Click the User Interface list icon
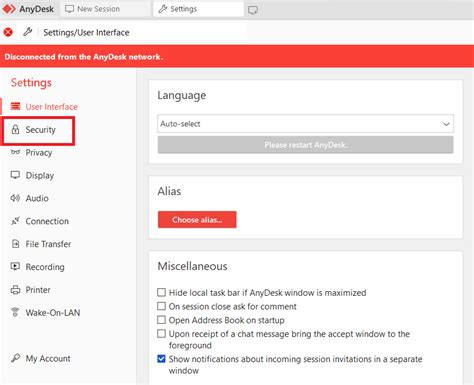The image size is (474, 385). coord(15,106)
